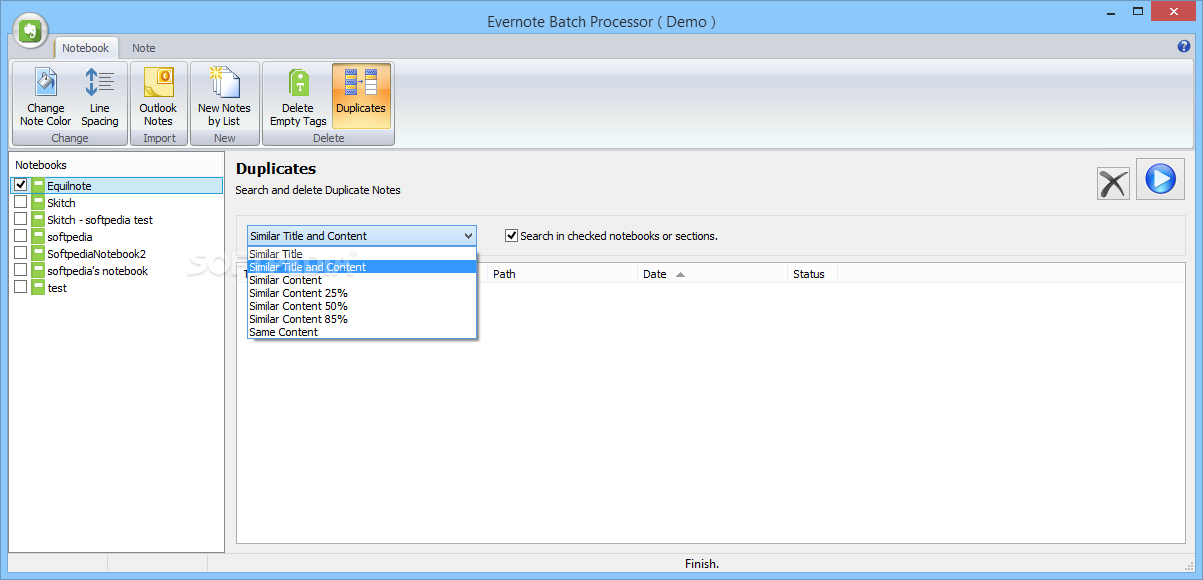Close the Evernote Batch Processor window
Image resolution: width=1203 pixels, height=580 pixels.
(1171, 11)
